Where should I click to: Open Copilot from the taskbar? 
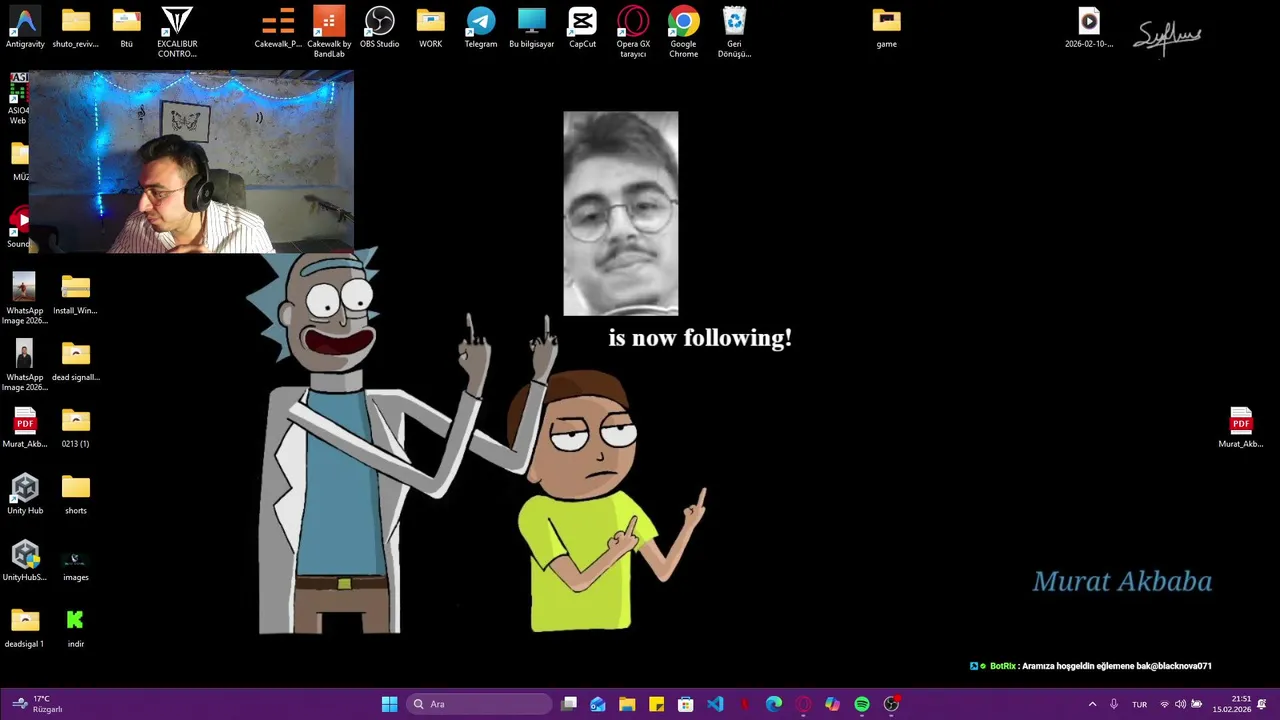[x=832, y=704]
